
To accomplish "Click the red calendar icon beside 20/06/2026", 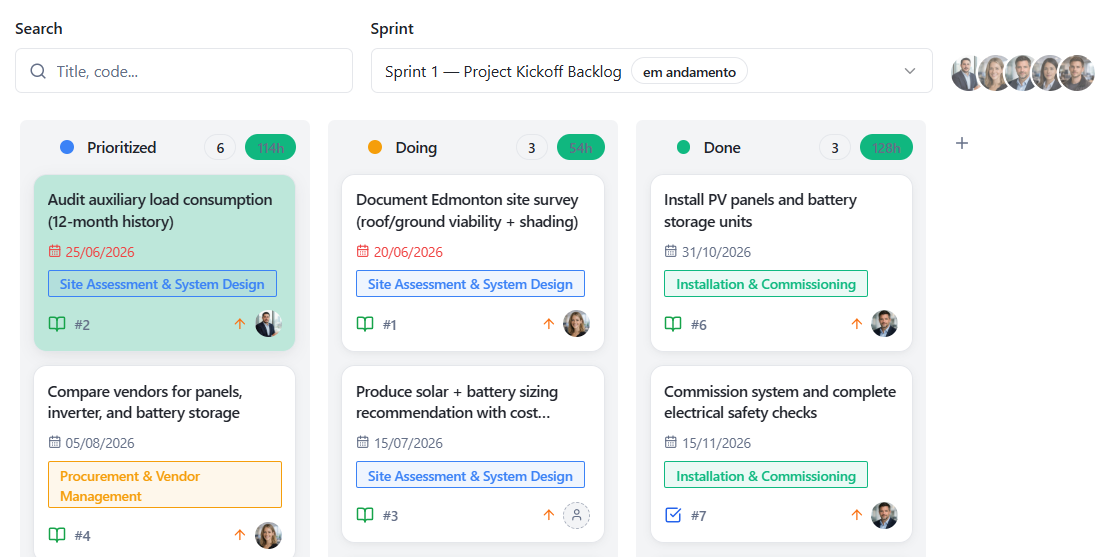I will click(362, 251).
